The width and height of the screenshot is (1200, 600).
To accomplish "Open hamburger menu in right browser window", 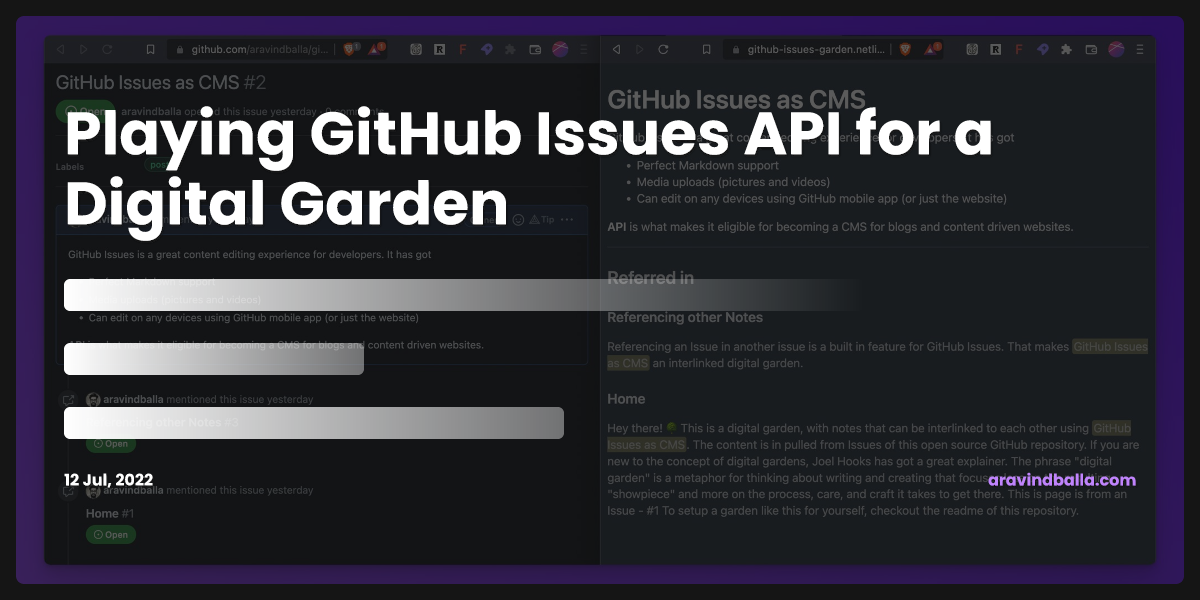I will 1140,49.
